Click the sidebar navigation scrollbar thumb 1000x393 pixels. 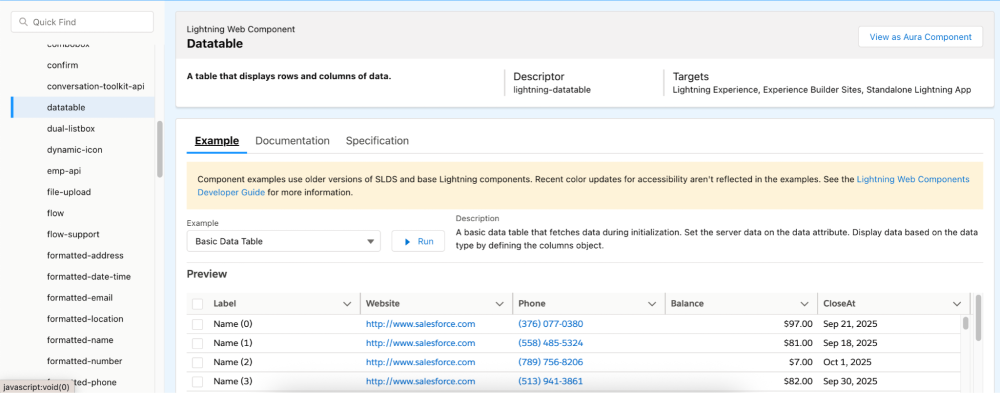pos(159,149)
